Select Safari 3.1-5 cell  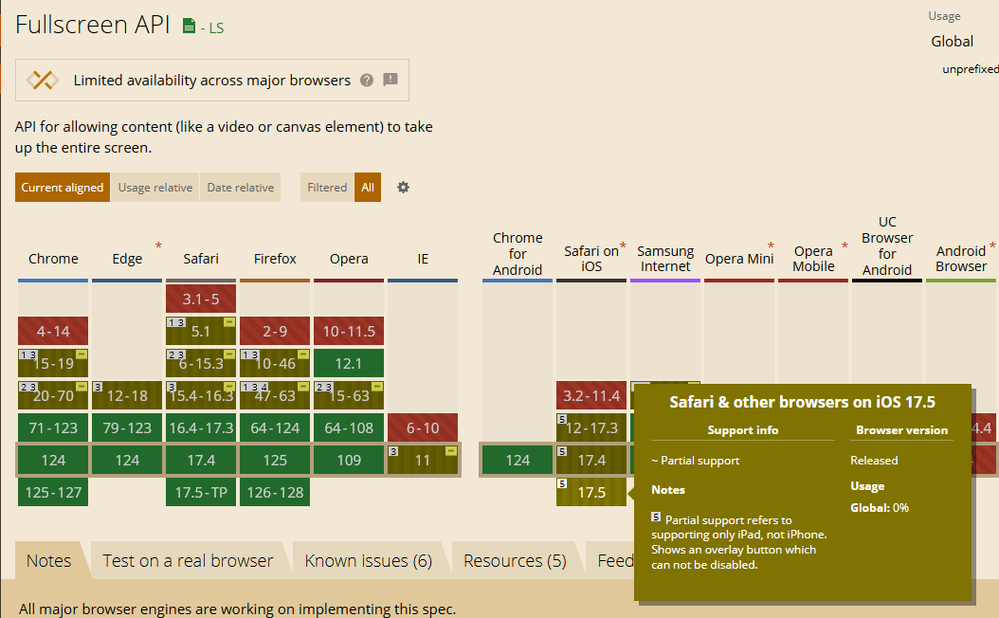pyautogui.click(x=201, y=299)
